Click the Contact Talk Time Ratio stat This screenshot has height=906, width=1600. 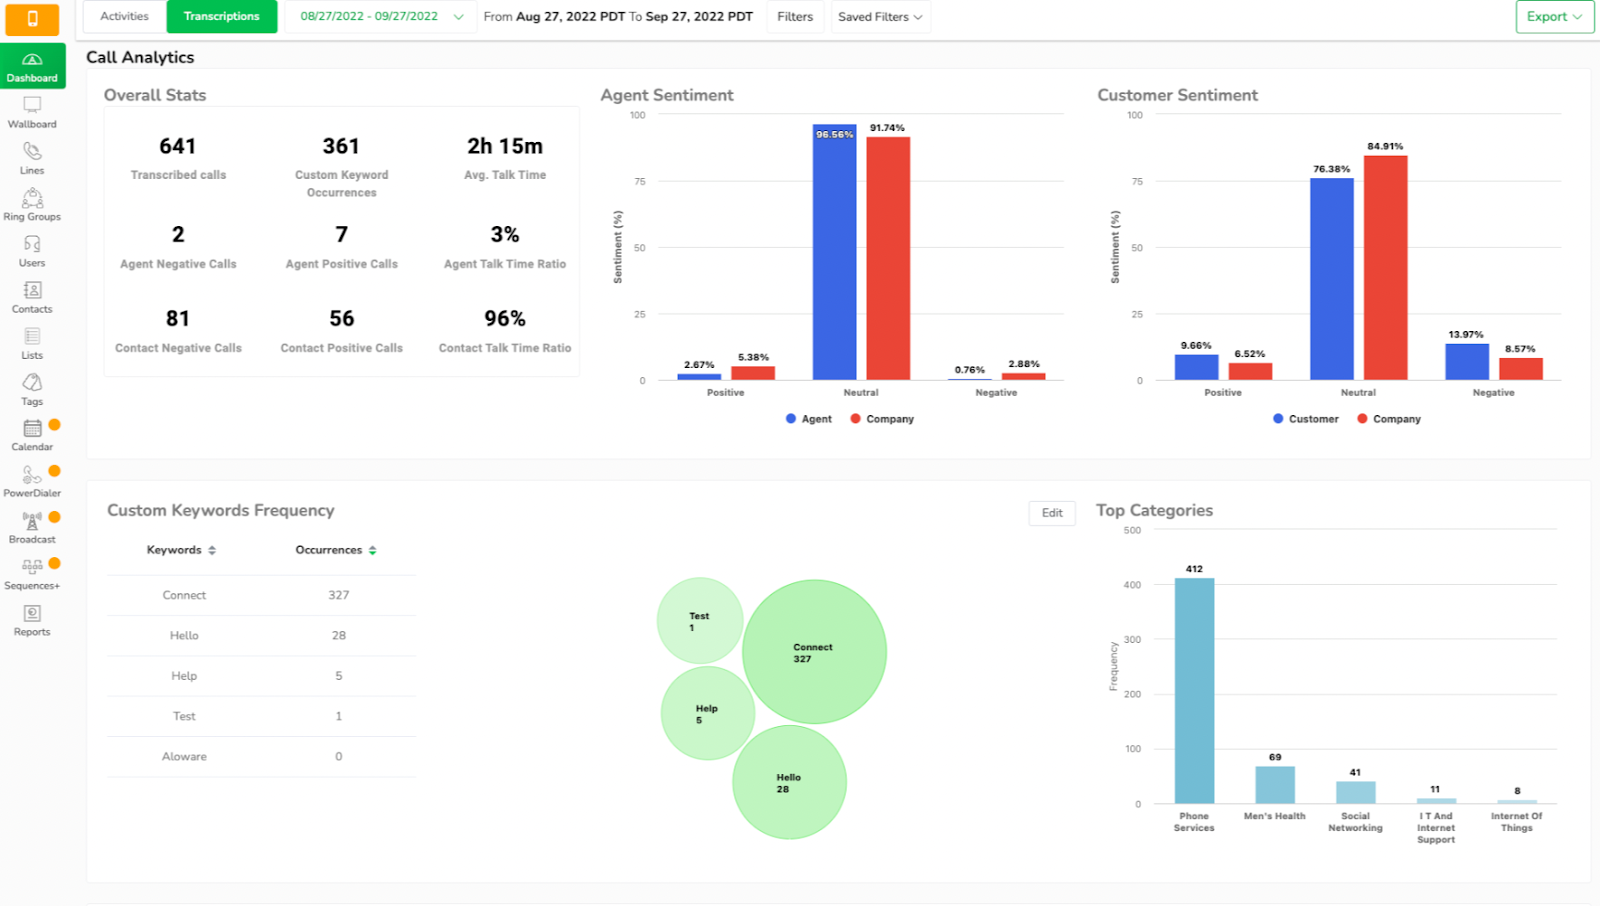505,331
